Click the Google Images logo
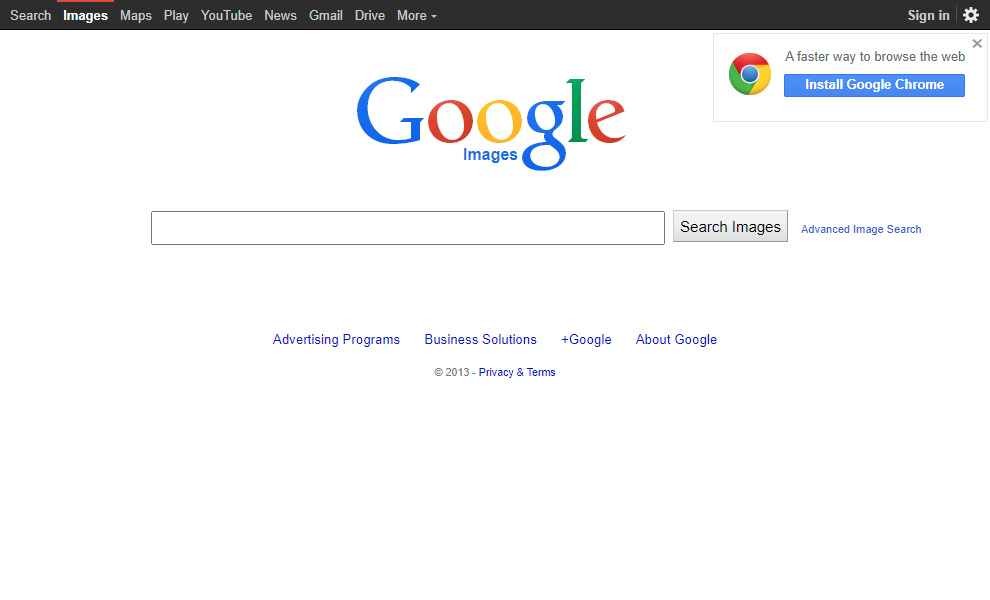This screenshot has width=990, height=600. [491, 123]
